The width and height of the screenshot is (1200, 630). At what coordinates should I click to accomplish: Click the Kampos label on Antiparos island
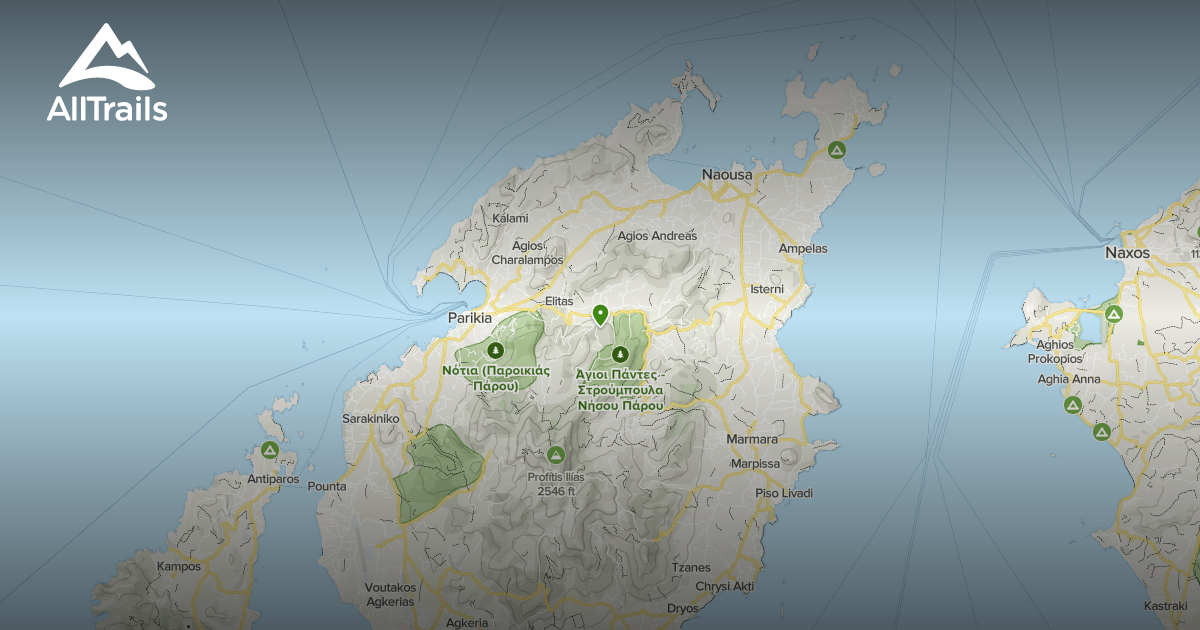click(x=178, y=567)
